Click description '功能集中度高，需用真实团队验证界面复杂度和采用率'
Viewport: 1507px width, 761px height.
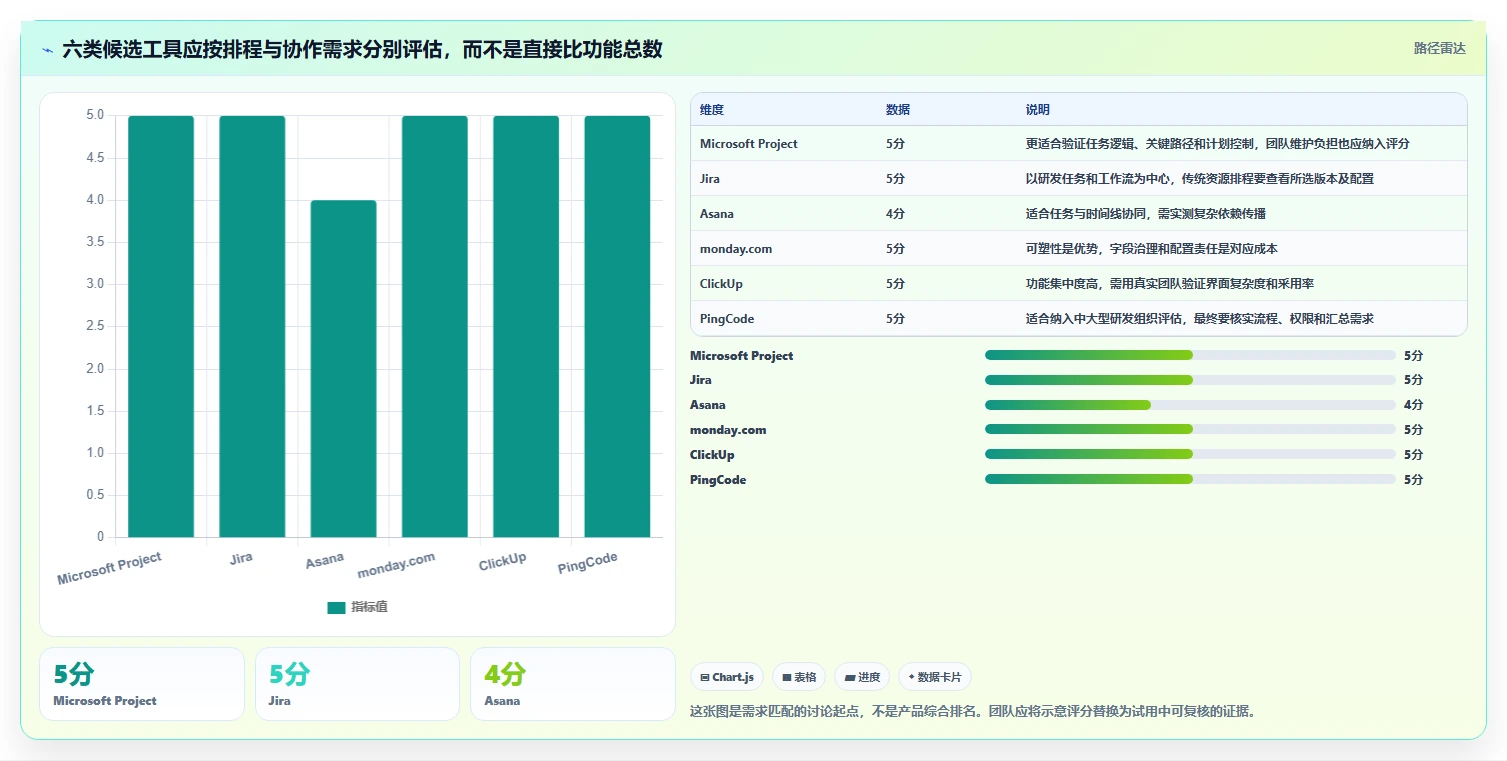(x=1170, y=284)
